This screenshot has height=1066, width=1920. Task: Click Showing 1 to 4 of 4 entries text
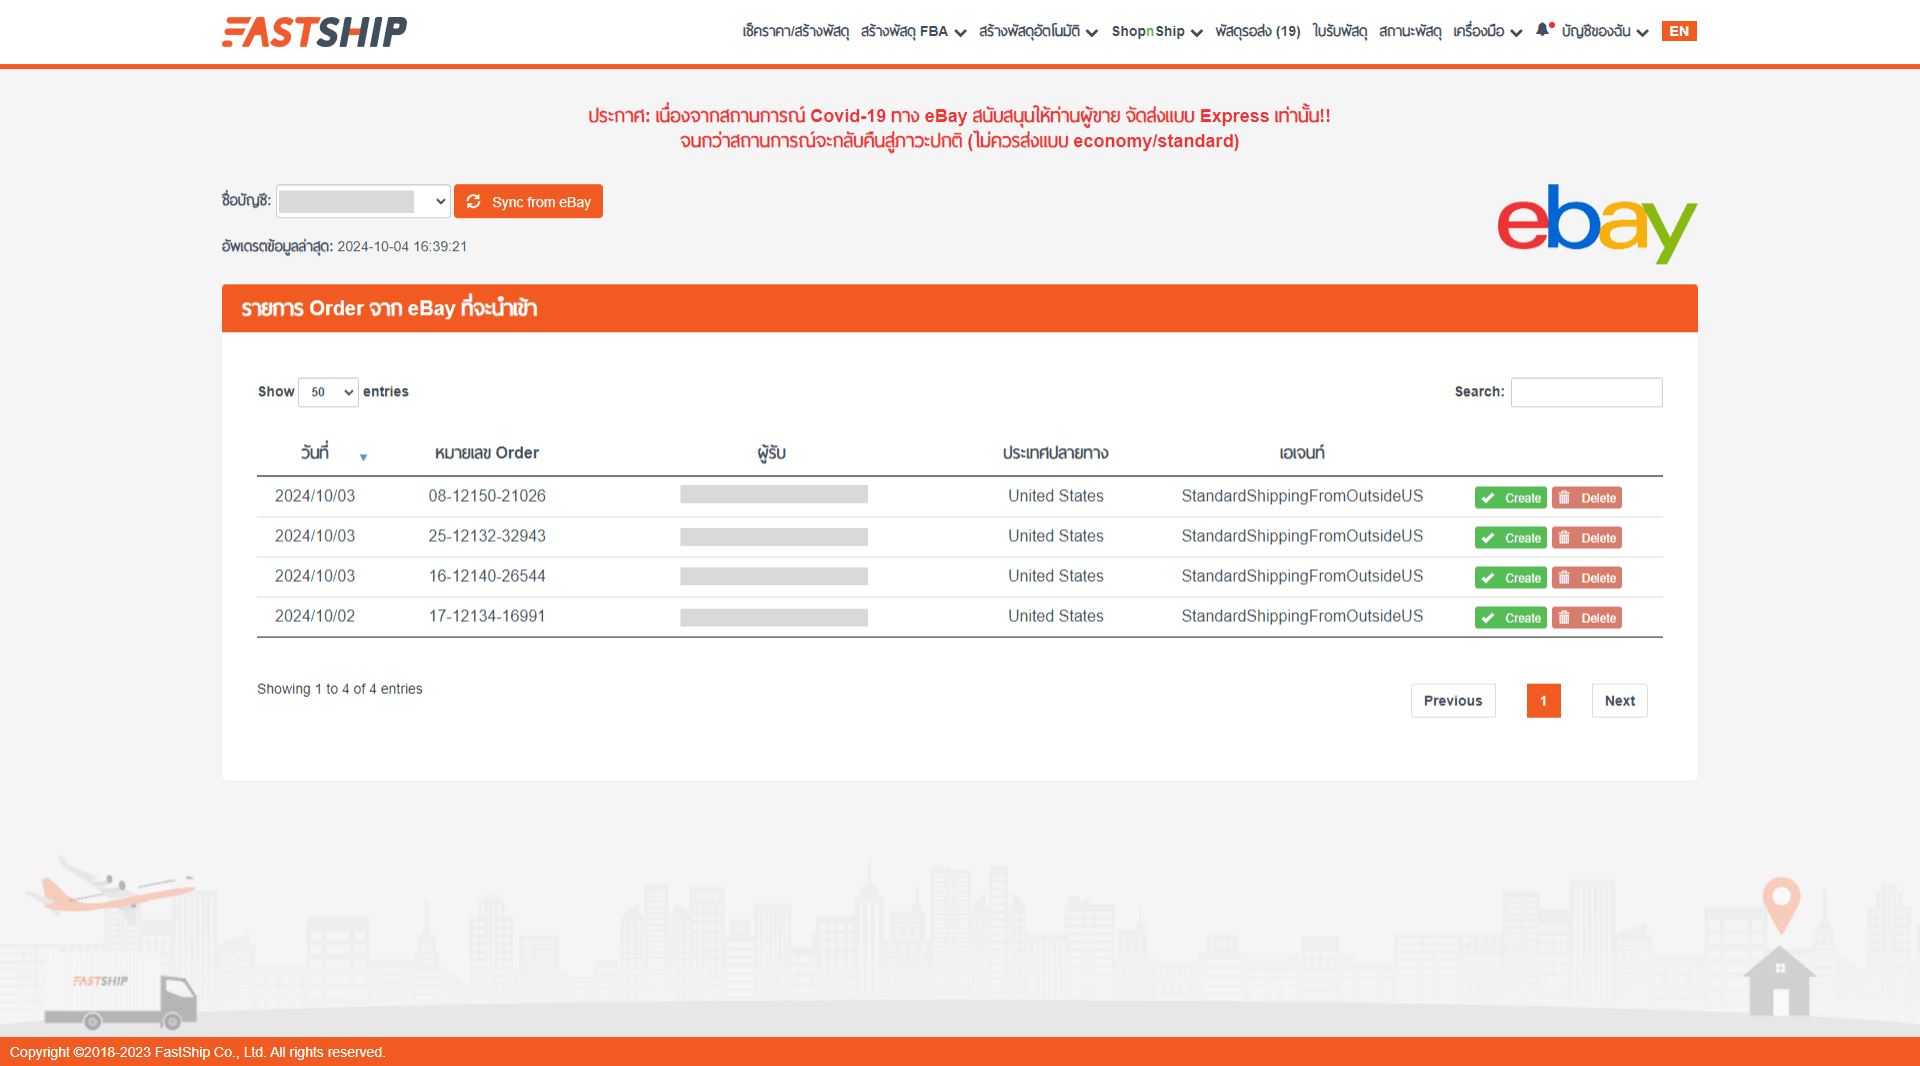340,689
